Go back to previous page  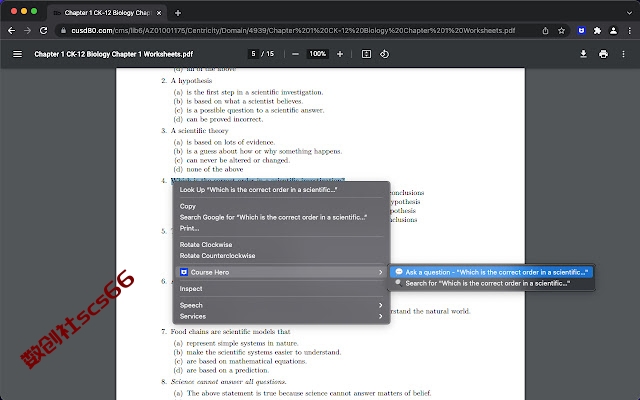[x=11, y=31]
